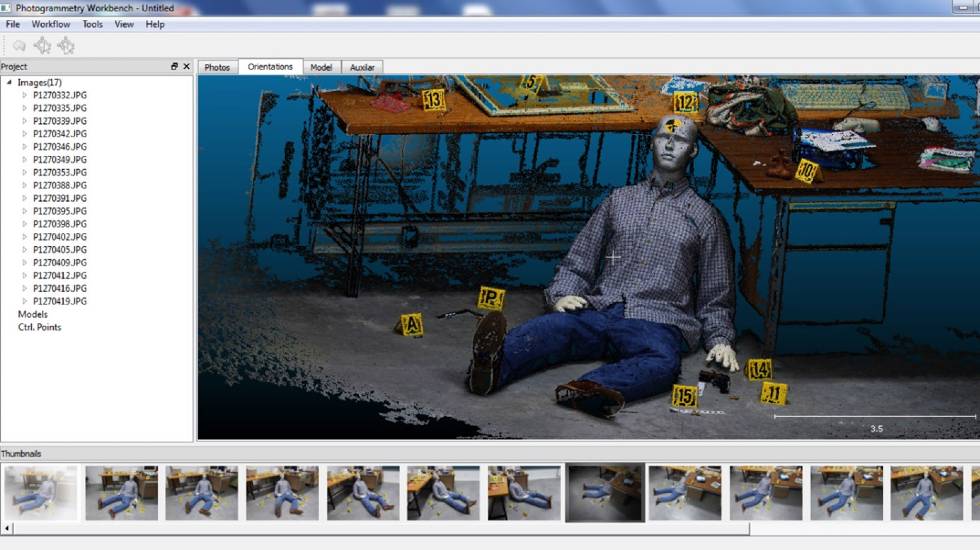This screenshot has height=550, width=980.
Task: Open the Auxilar tab
Action: point(362,67)
